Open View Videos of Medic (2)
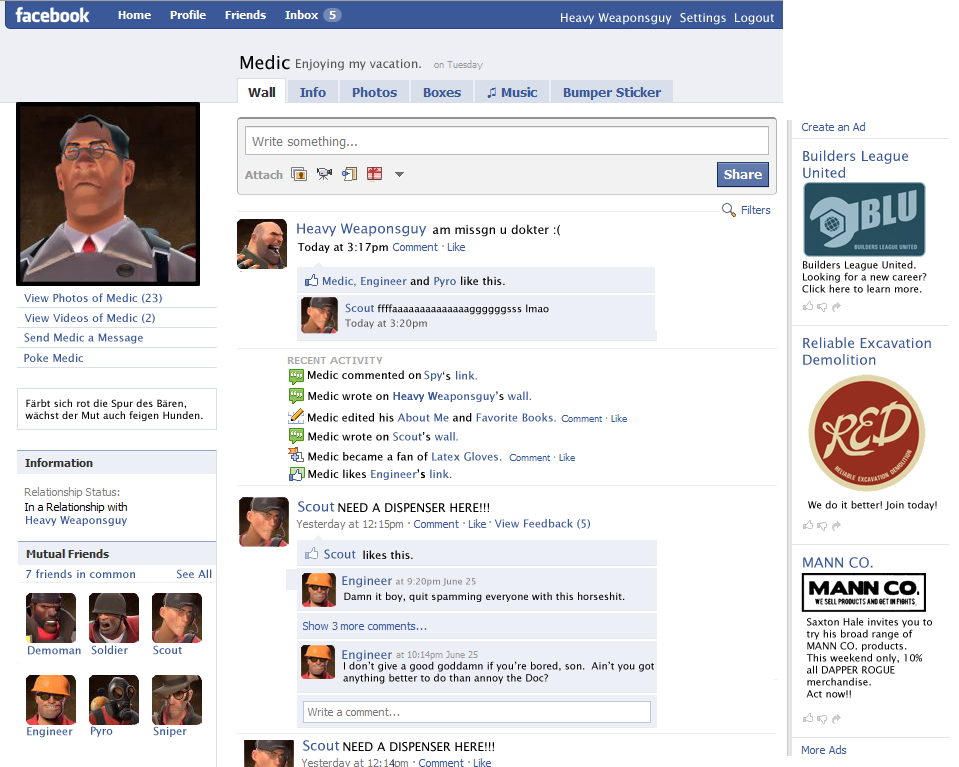The width and height of the screenshot is (959, 767). coord(90,318)
